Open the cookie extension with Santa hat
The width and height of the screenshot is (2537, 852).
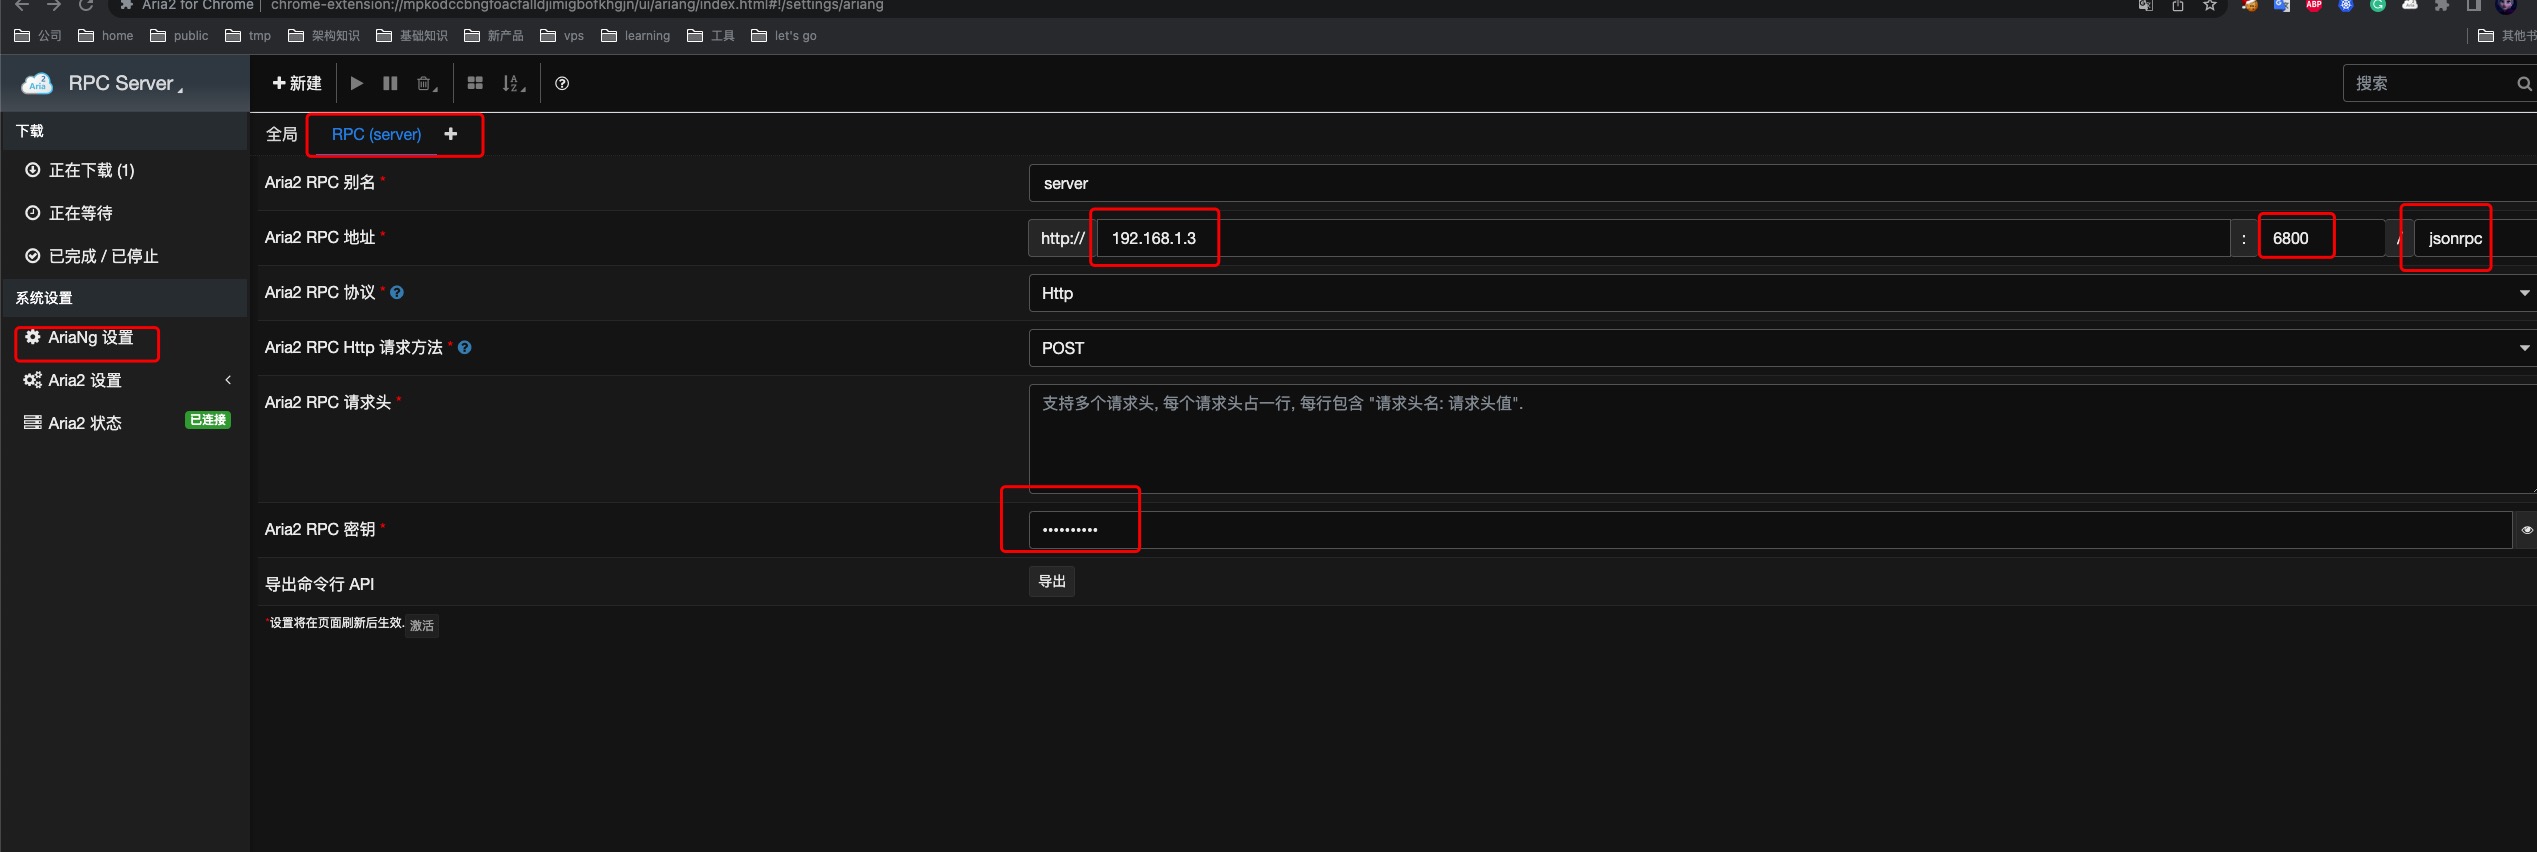[2250, 5]
